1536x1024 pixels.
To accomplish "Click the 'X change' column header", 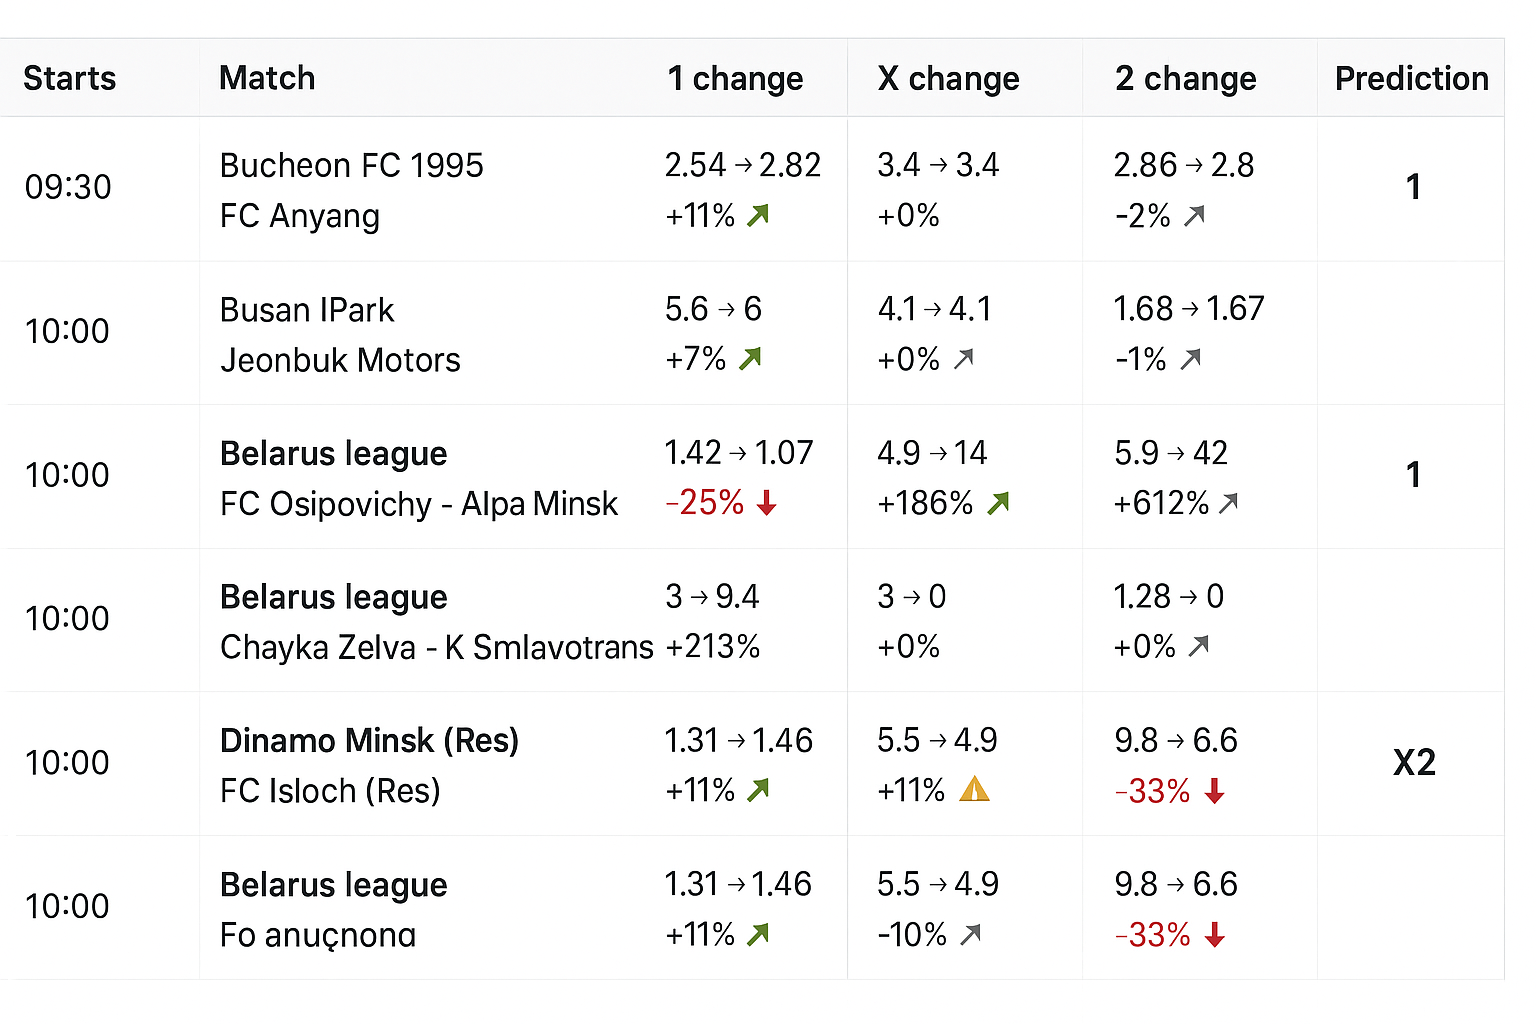I will point(948,78).
